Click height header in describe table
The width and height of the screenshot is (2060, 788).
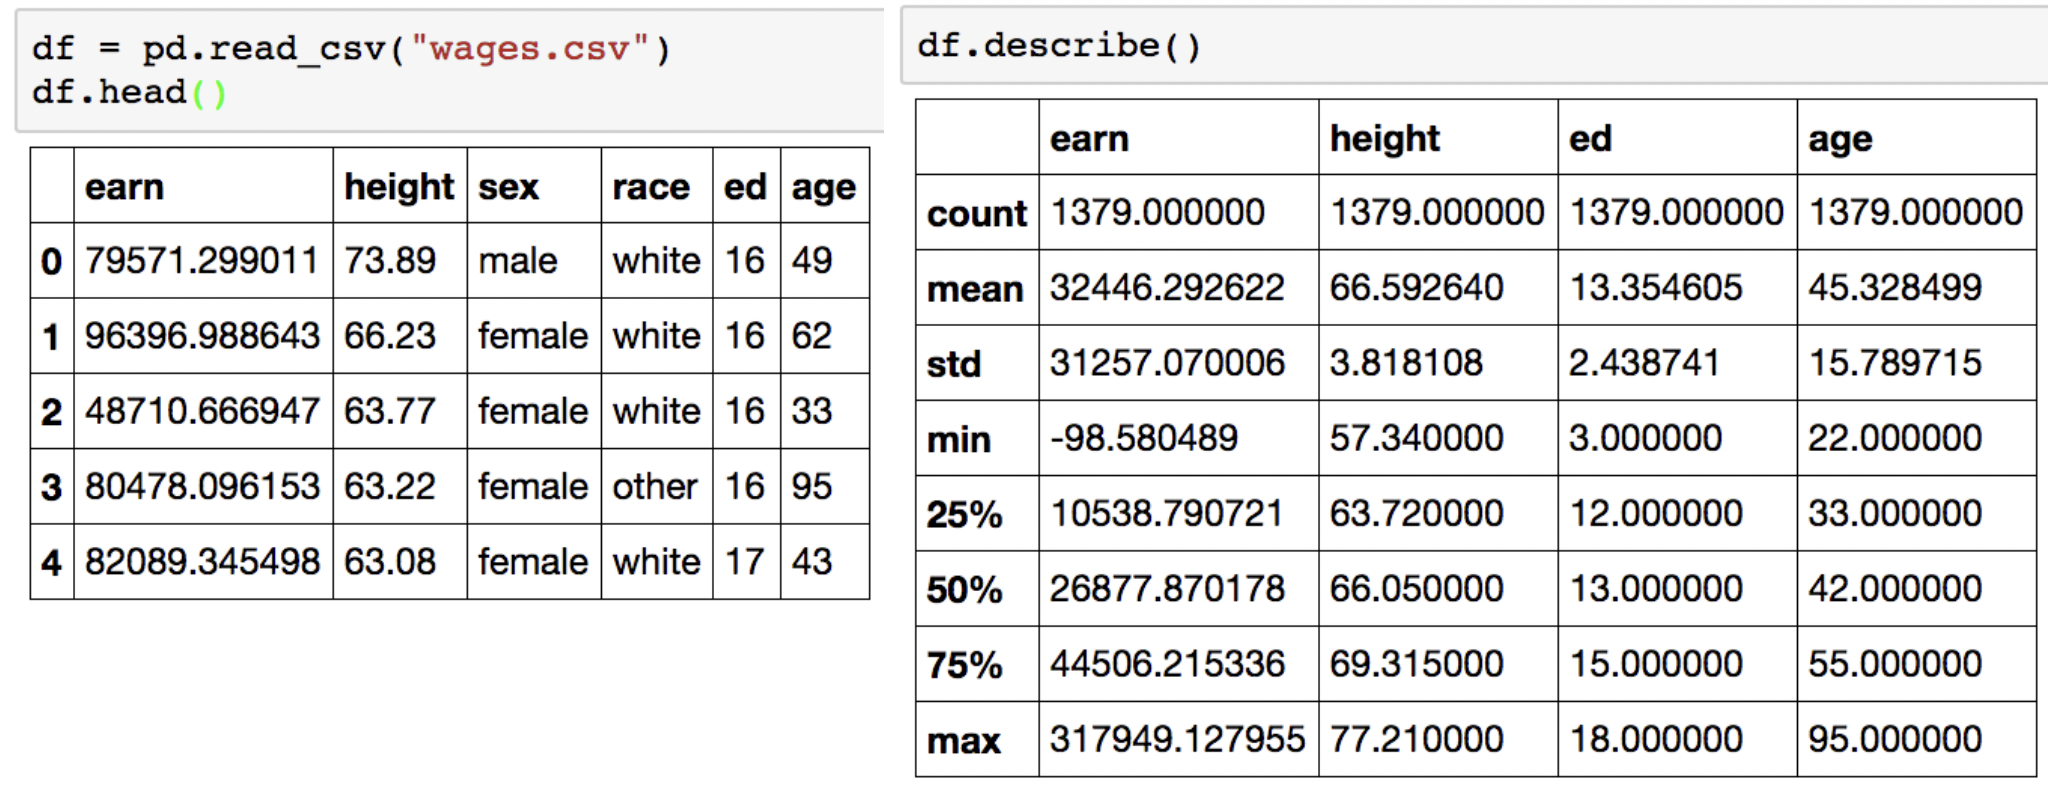click(1385, 138)
